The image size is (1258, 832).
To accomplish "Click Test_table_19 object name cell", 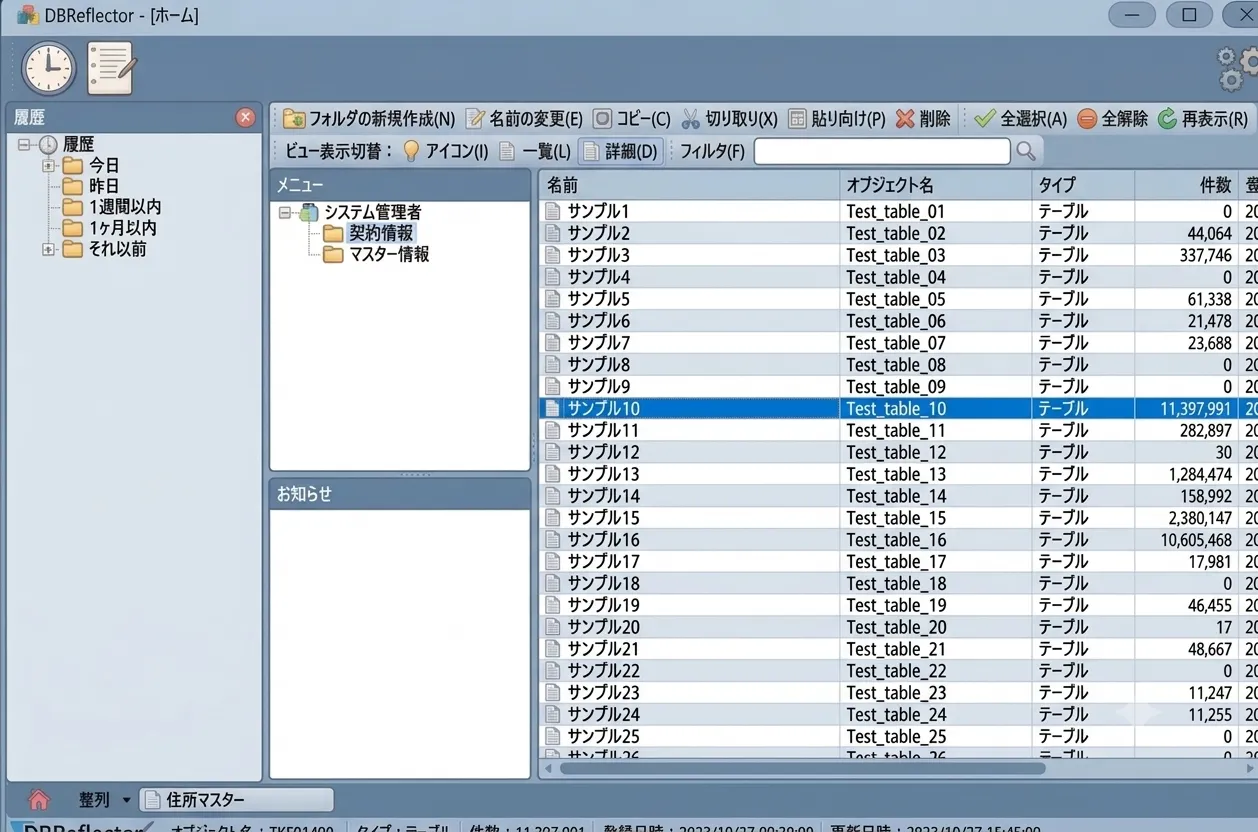I will tap(896, 605).
